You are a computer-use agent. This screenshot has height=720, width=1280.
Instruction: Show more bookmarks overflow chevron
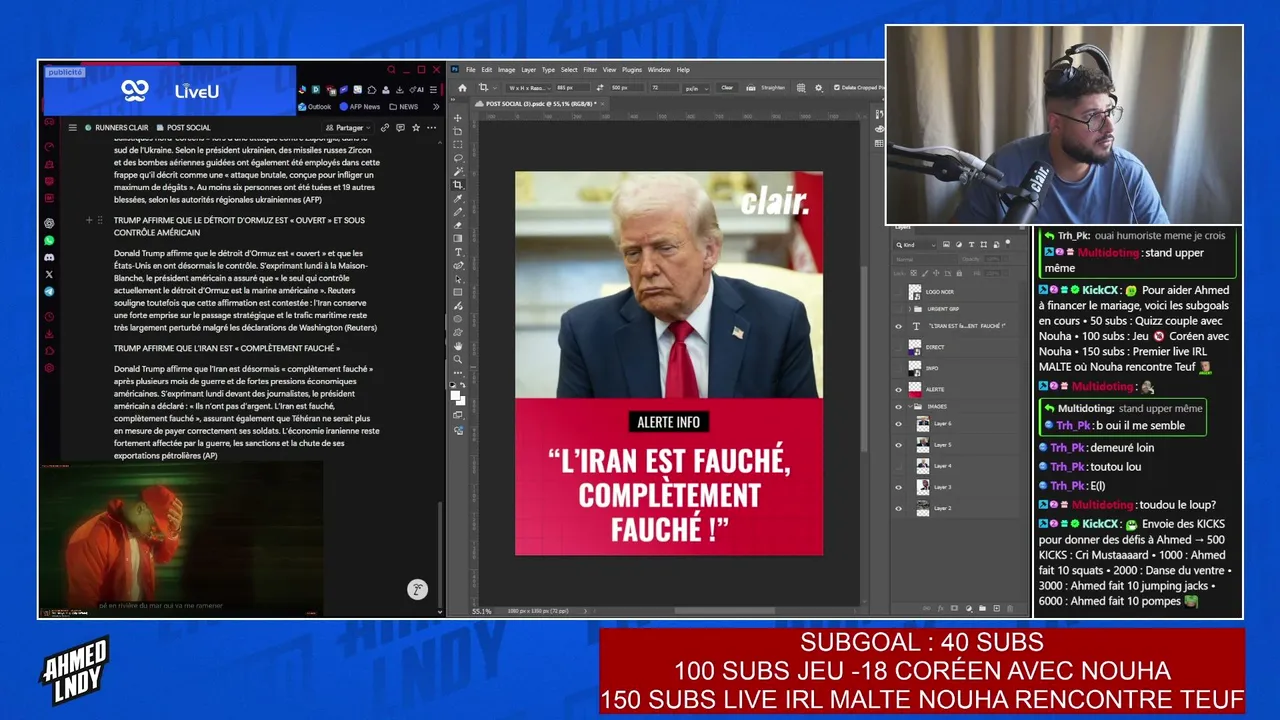tap(436, 107)
